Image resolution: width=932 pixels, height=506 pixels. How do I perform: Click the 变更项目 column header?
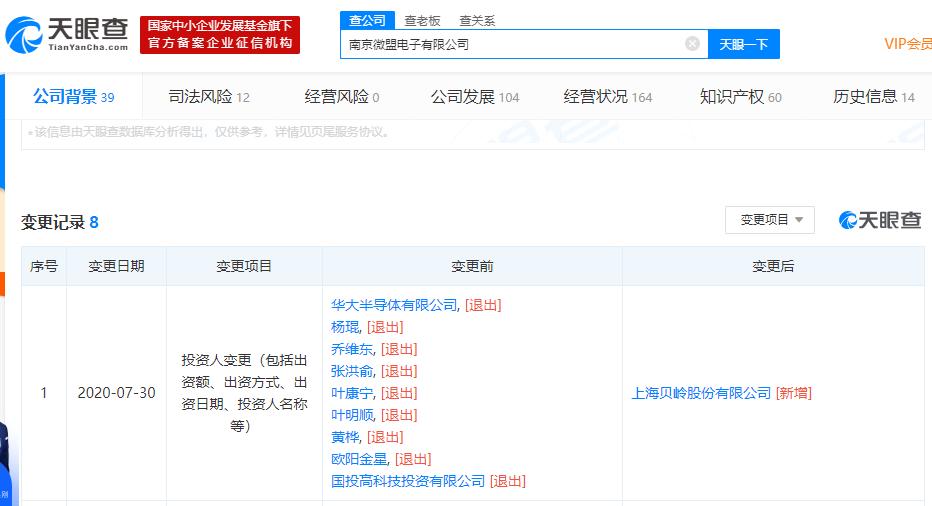pos(244,266)
